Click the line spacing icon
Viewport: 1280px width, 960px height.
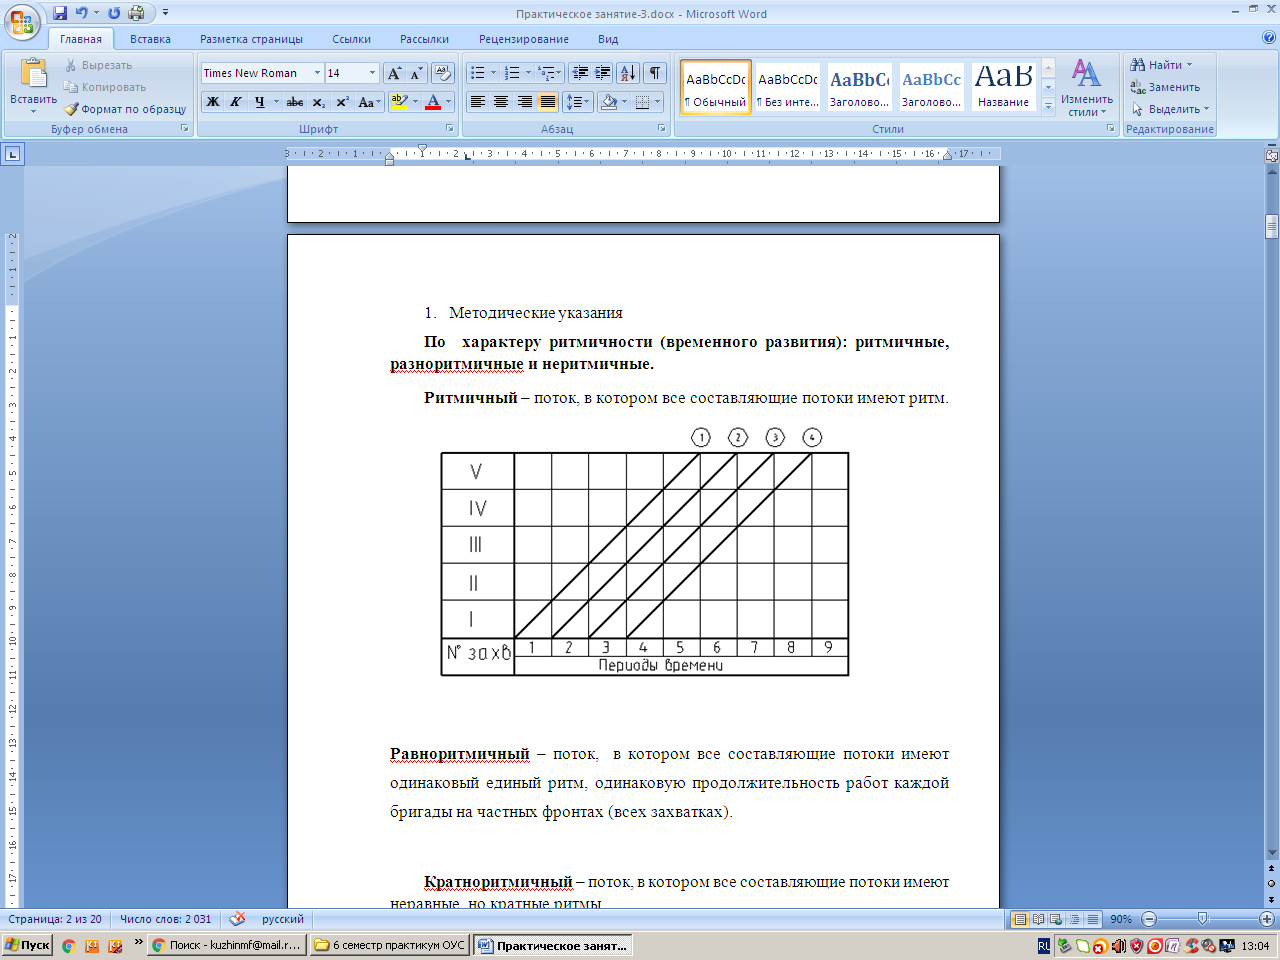pyautogui.click(x=573, y=102)
